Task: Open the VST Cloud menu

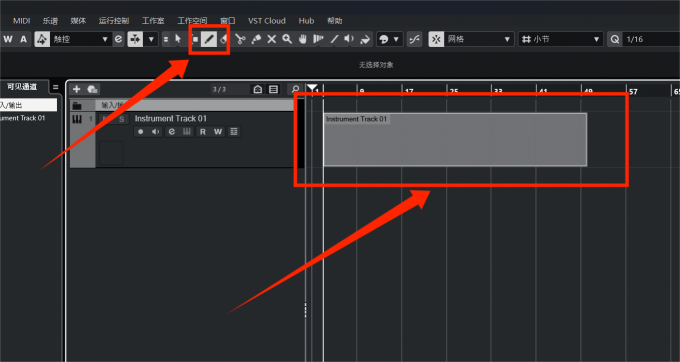Action: coord(267,21)
